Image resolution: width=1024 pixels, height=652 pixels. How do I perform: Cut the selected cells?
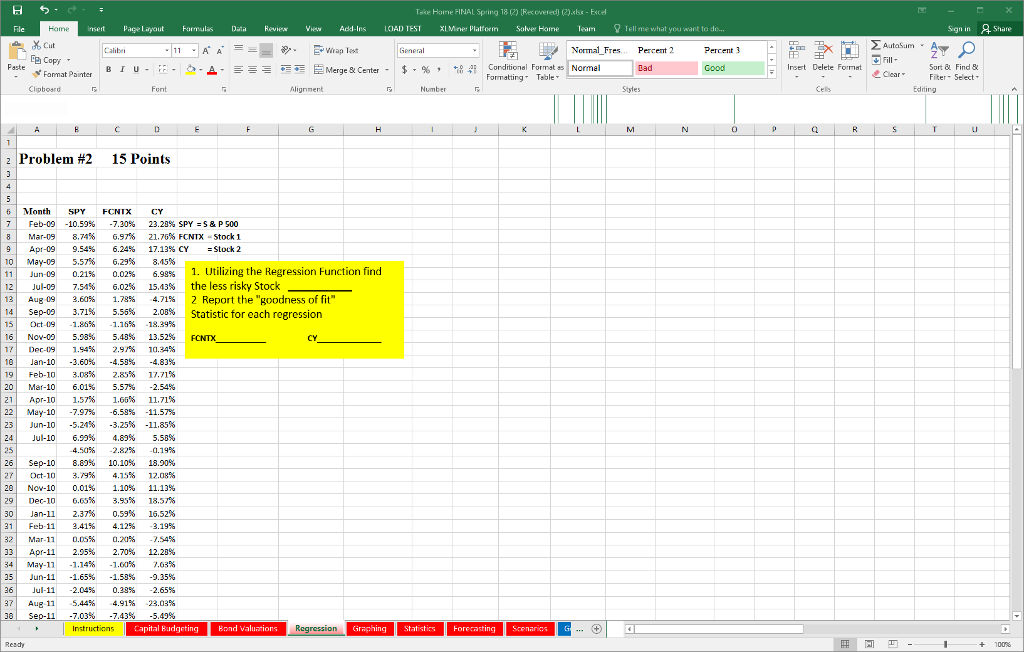point(44,46)
